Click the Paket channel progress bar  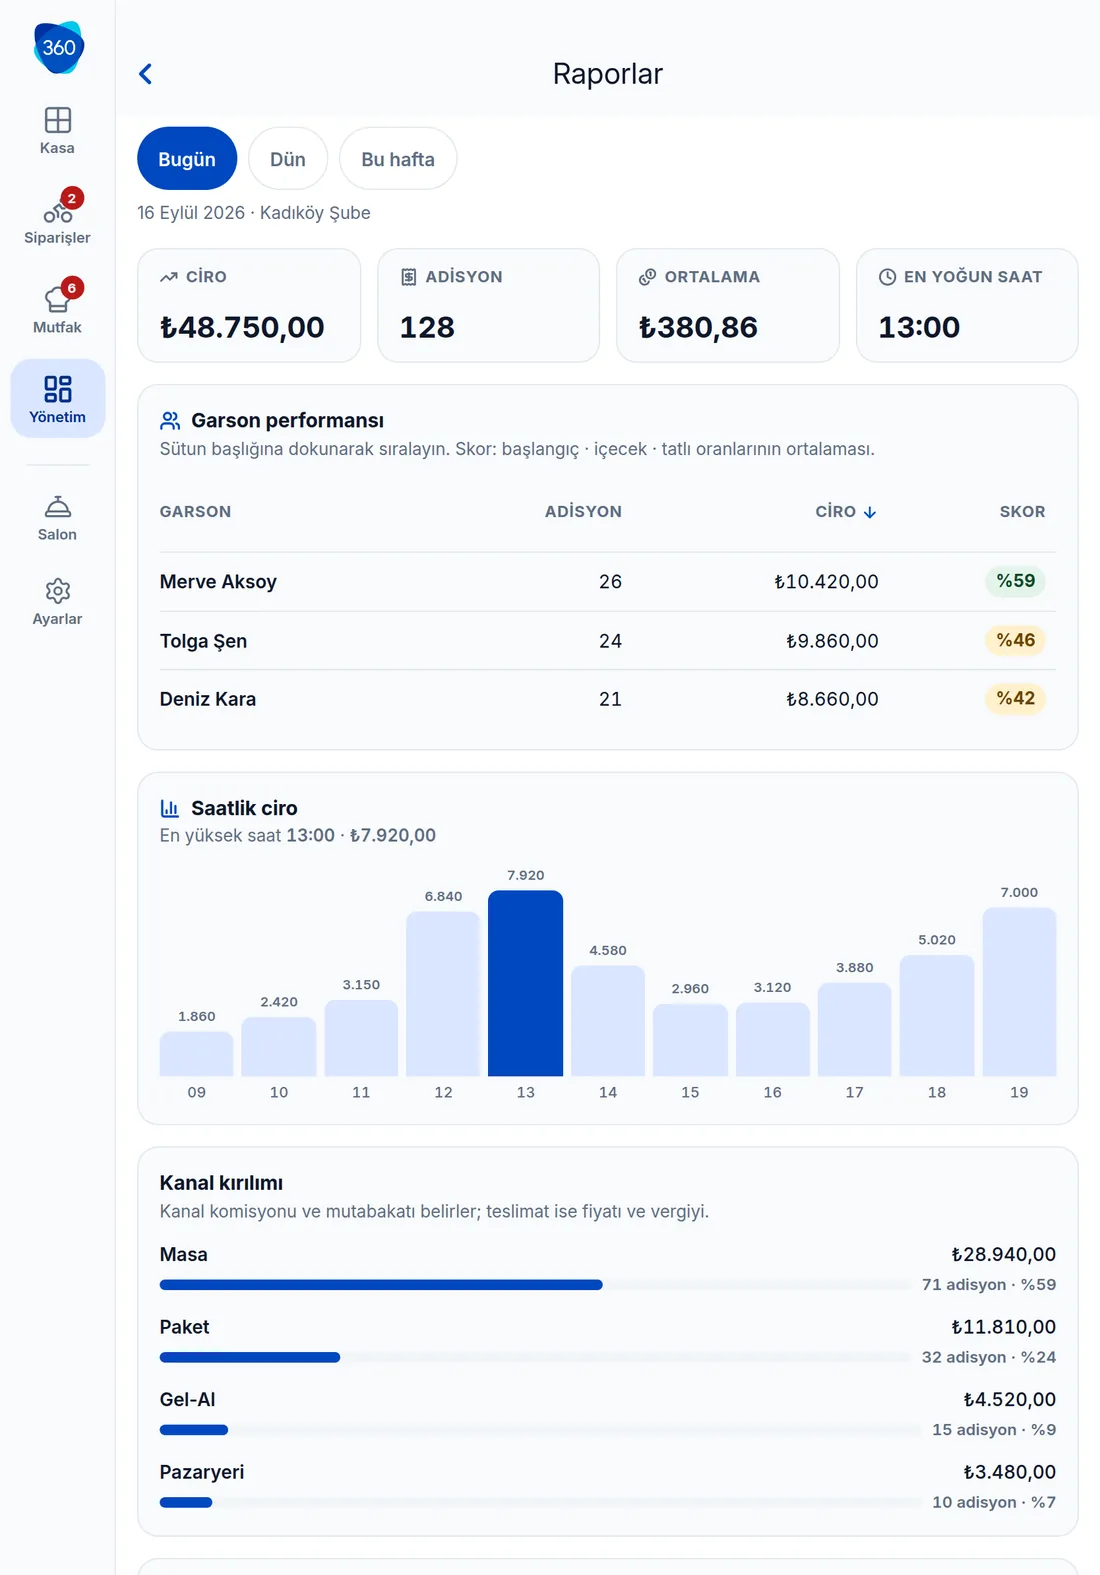[535, 1357]
